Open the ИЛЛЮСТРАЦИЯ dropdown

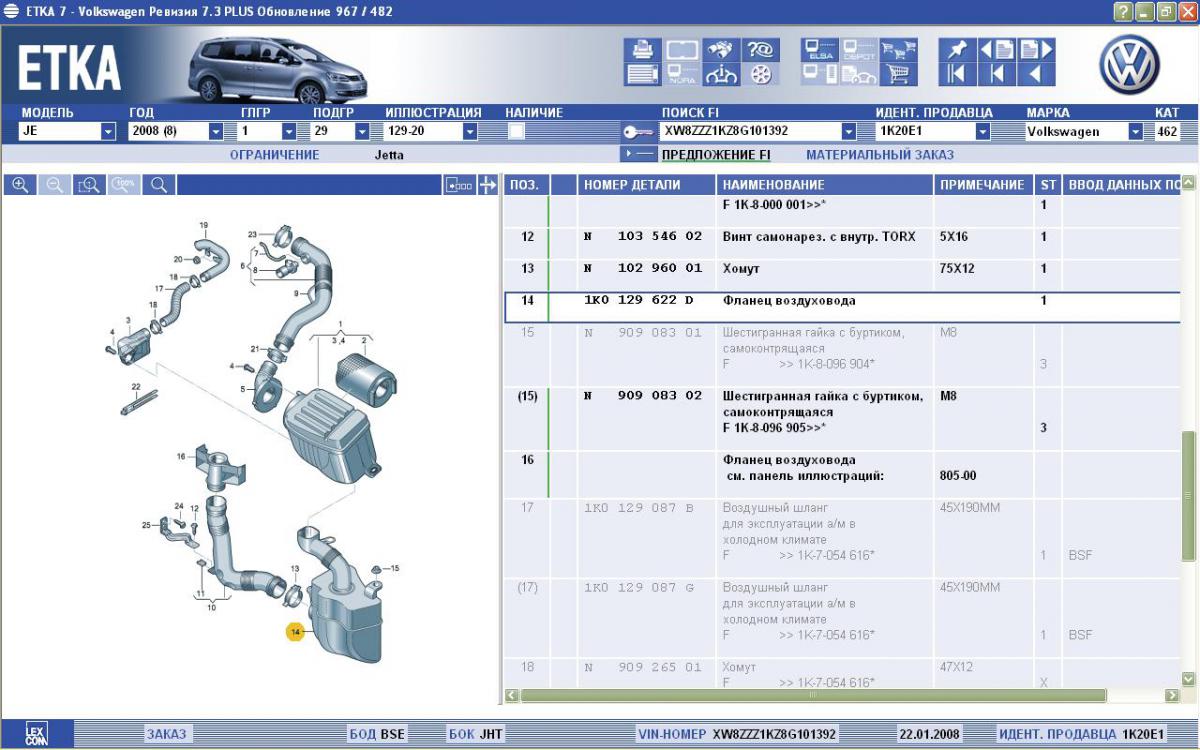pos(470,131)
